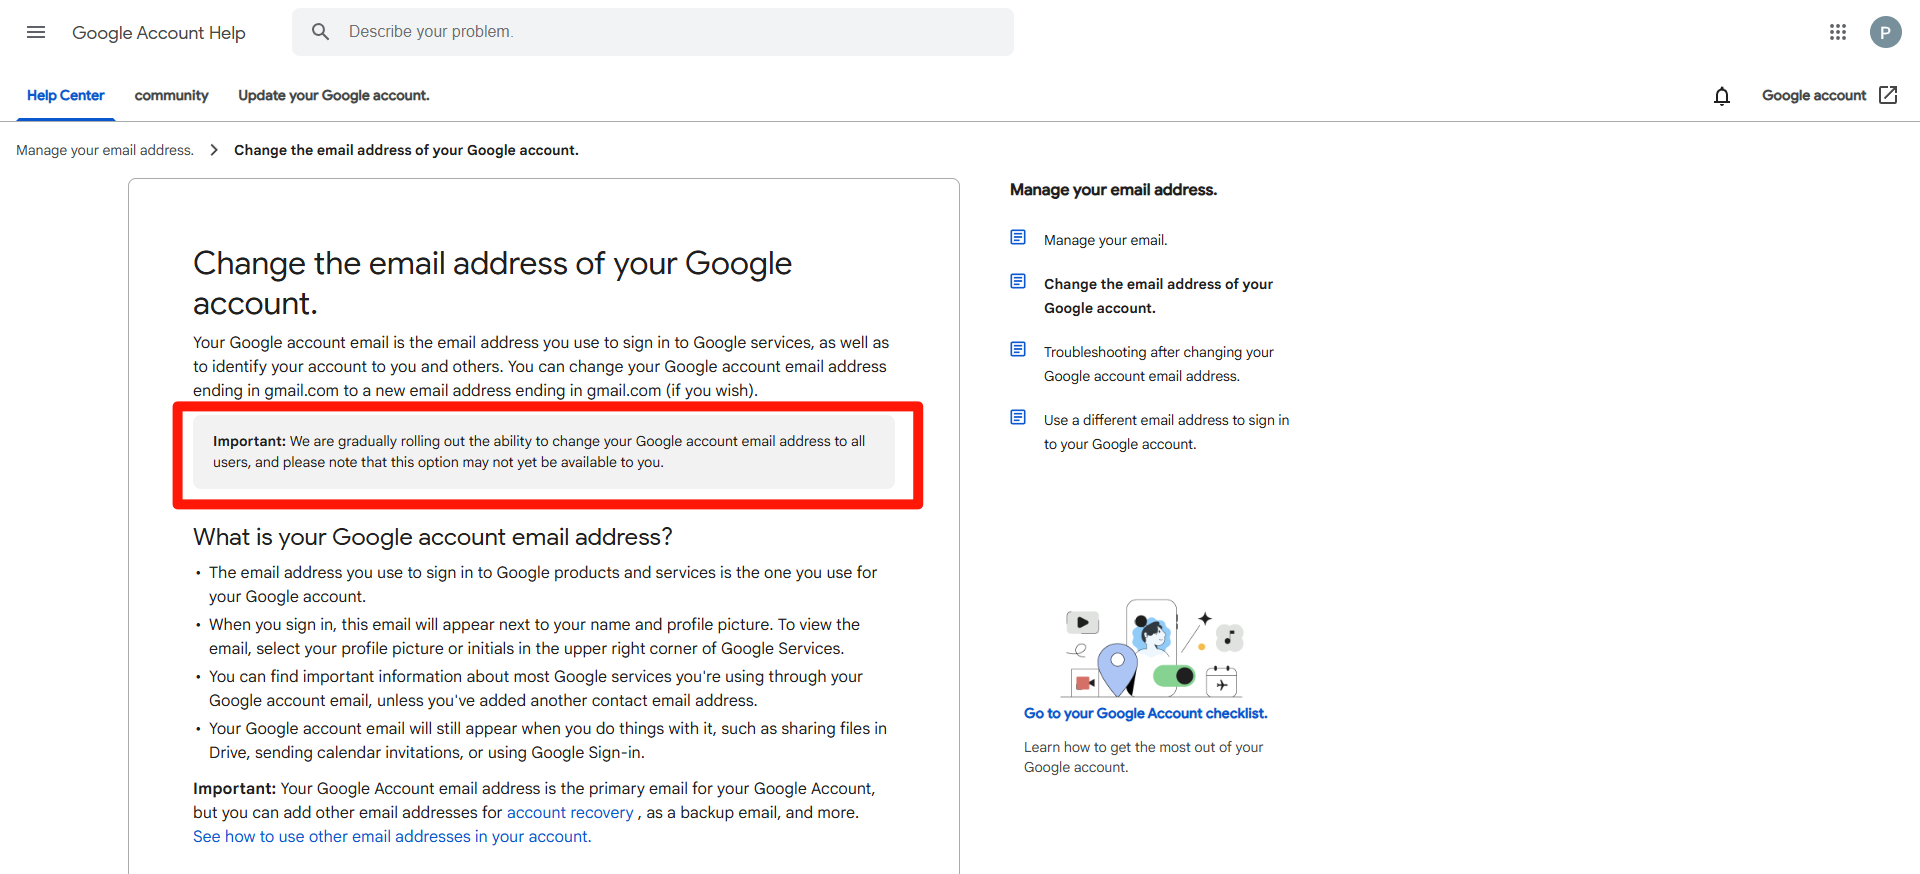This screenshot has height=874, width=1920.
Task: Switch to the community tab
Action: point(171,96)
